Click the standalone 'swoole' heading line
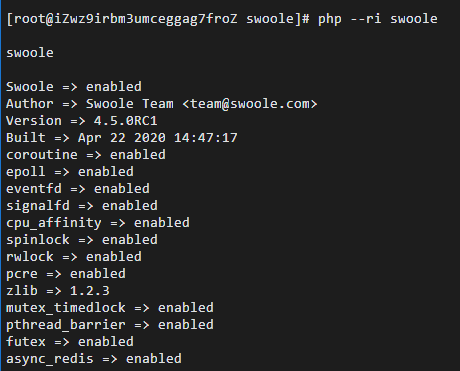 [30, 53]
